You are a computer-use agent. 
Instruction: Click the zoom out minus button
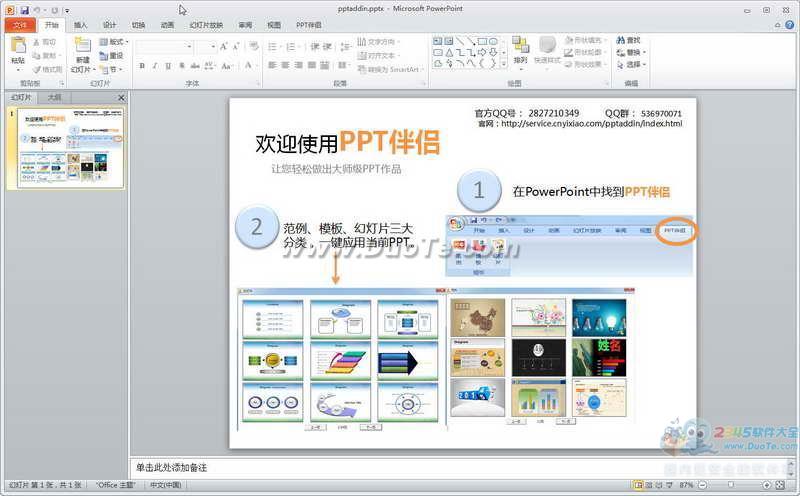[702, 485]
